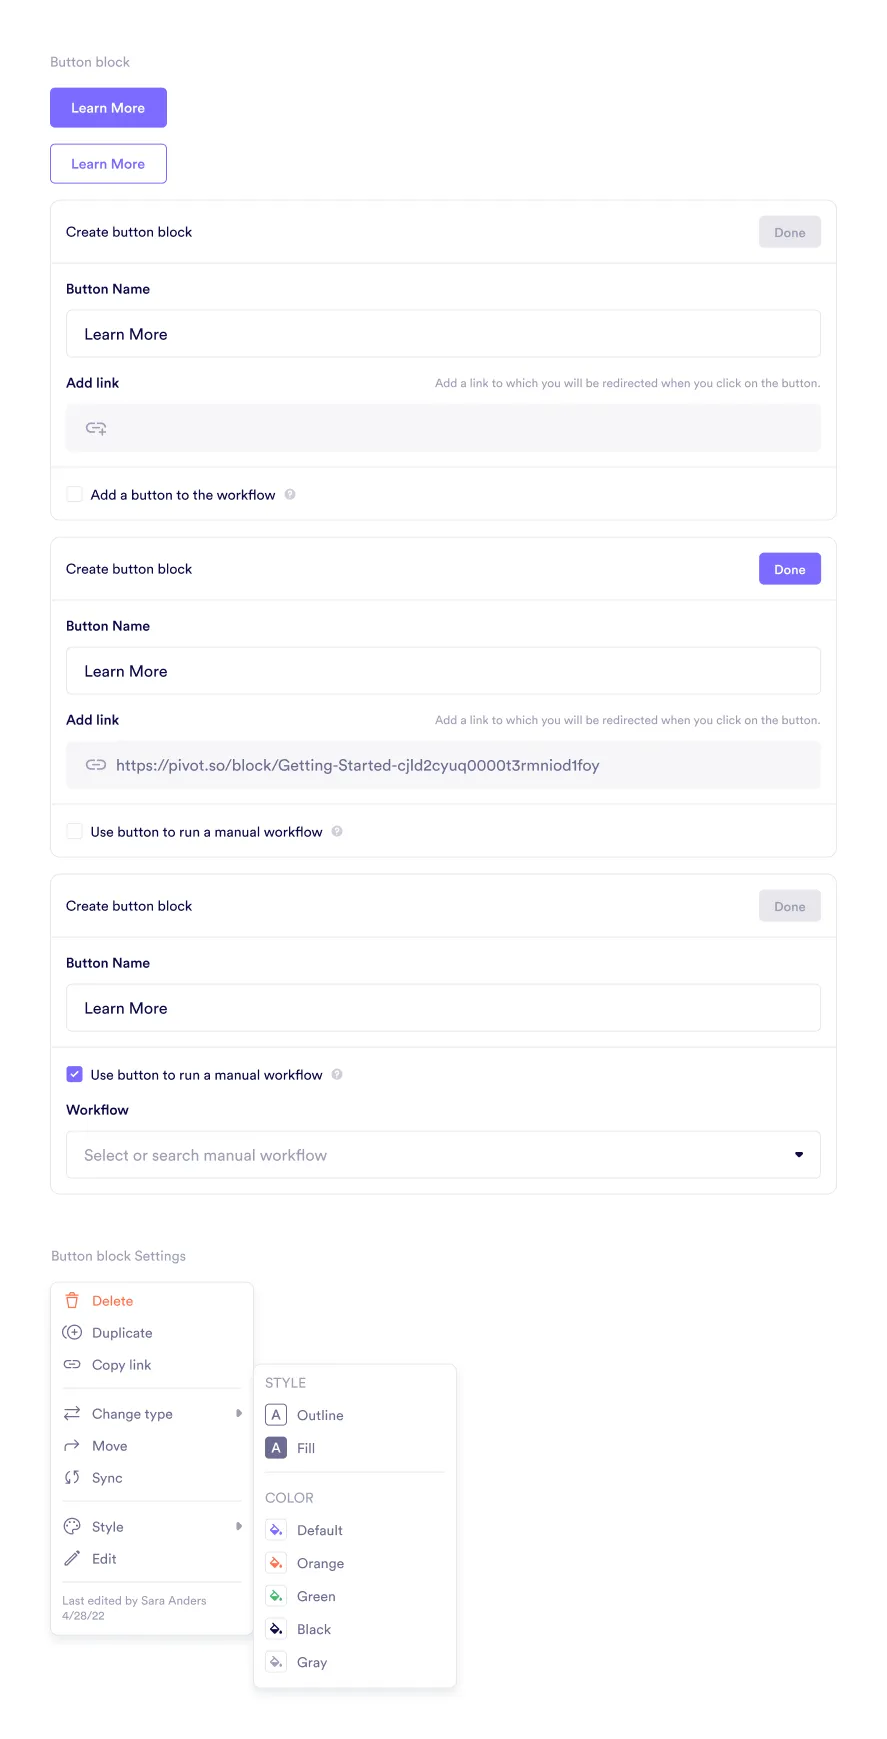The width and height of the screenshot is (887, 1739).
Task: Open the 'Select or search manual workflow' dropdown
Action: (443, 1155)
